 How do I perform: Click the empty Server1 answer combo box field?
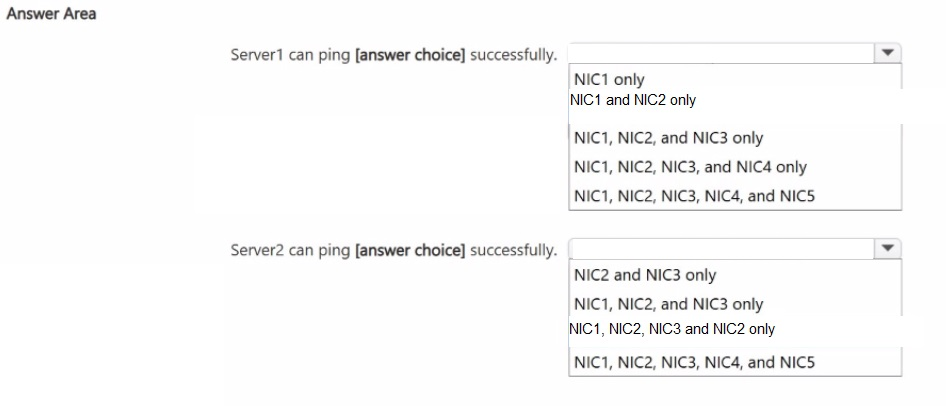[722, 53]
